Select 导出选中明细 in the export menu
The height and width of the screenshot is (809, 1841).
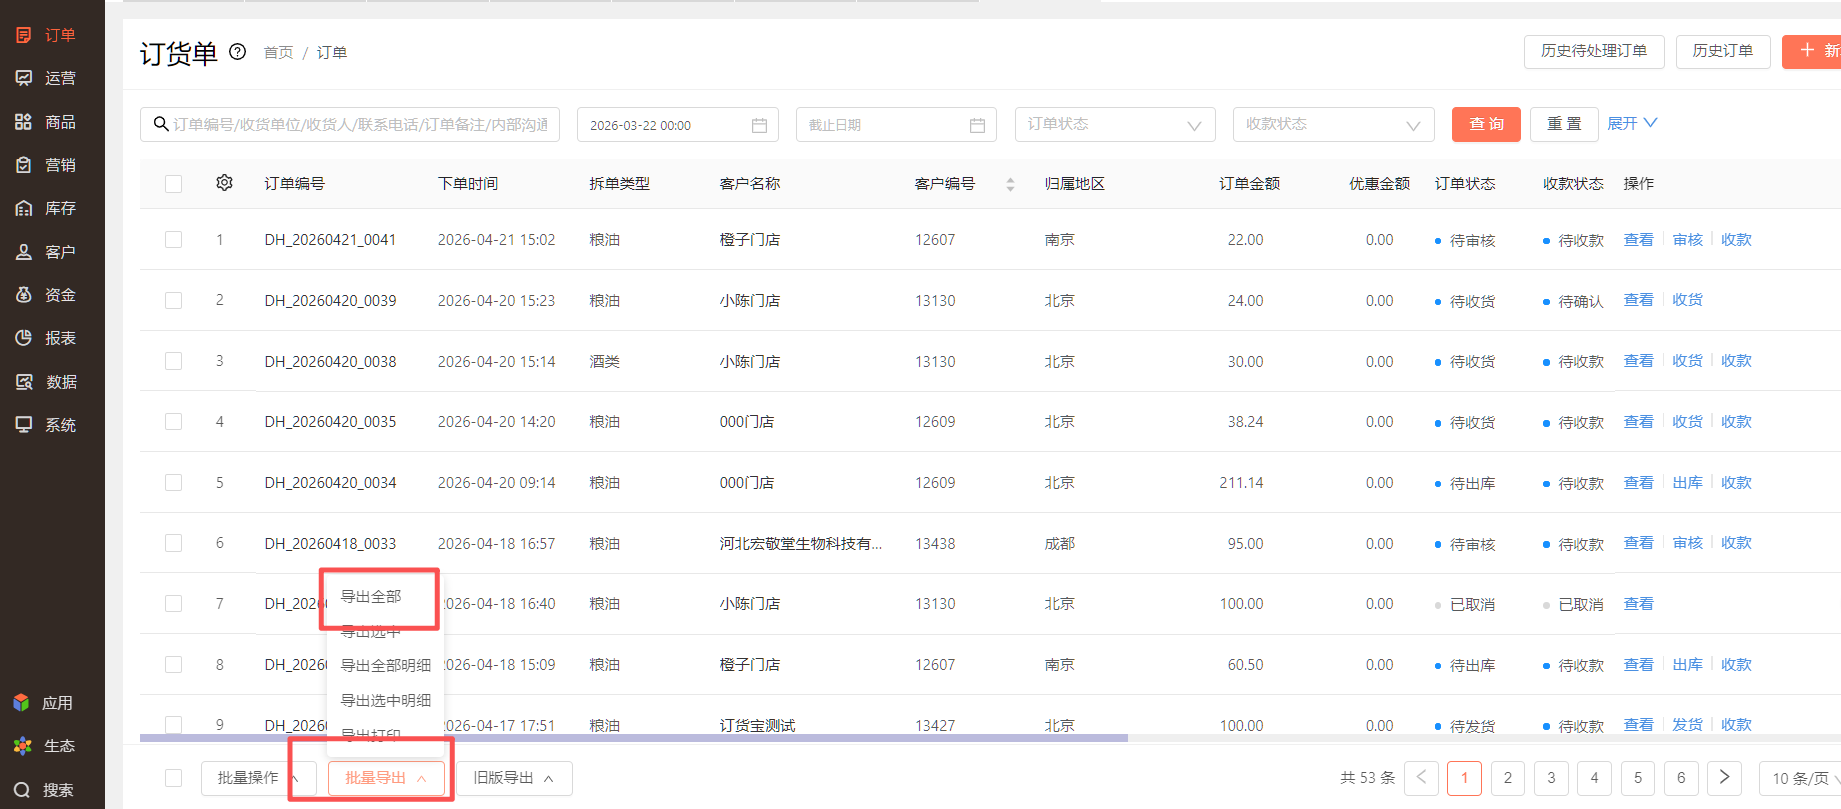pyautogui.click(x=386, y=701)
